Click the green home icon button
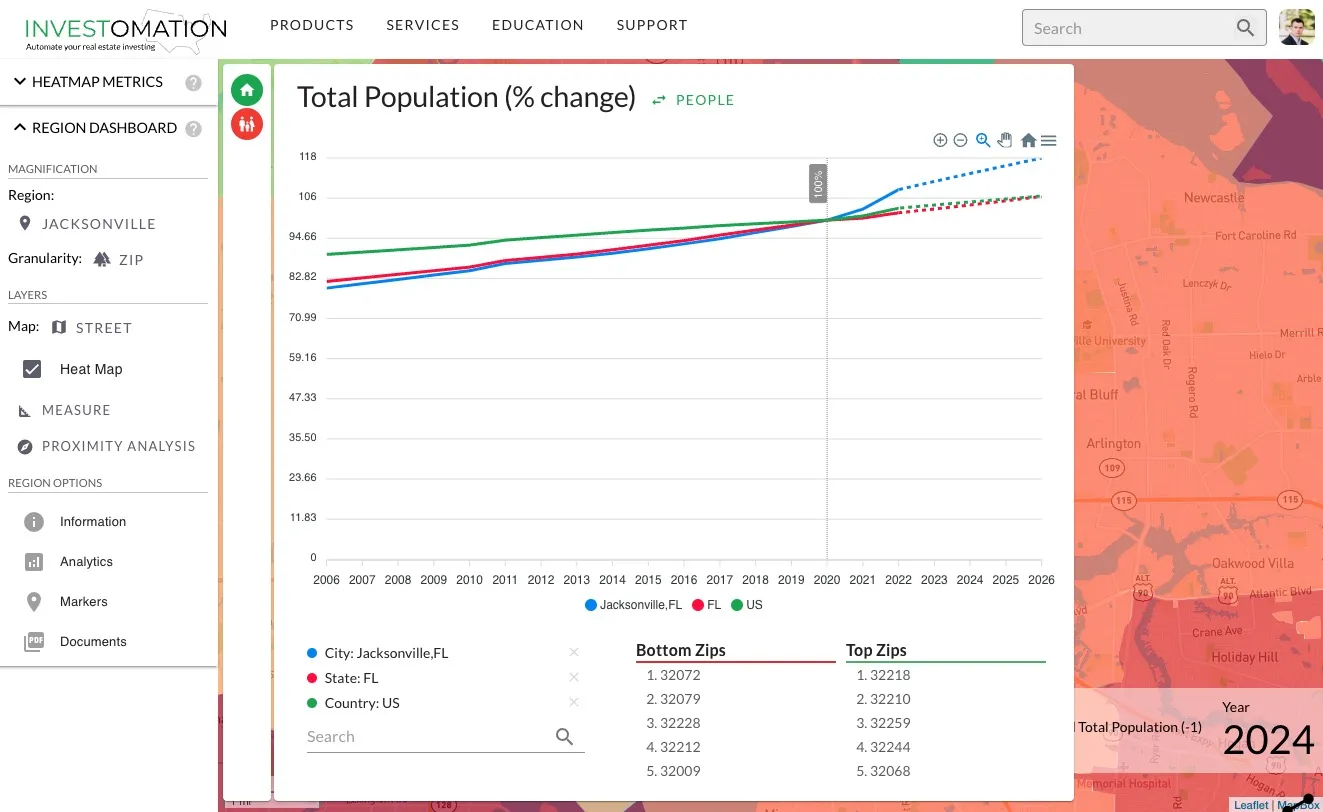This screenshot has height=812, width=1323. [247, 90]
